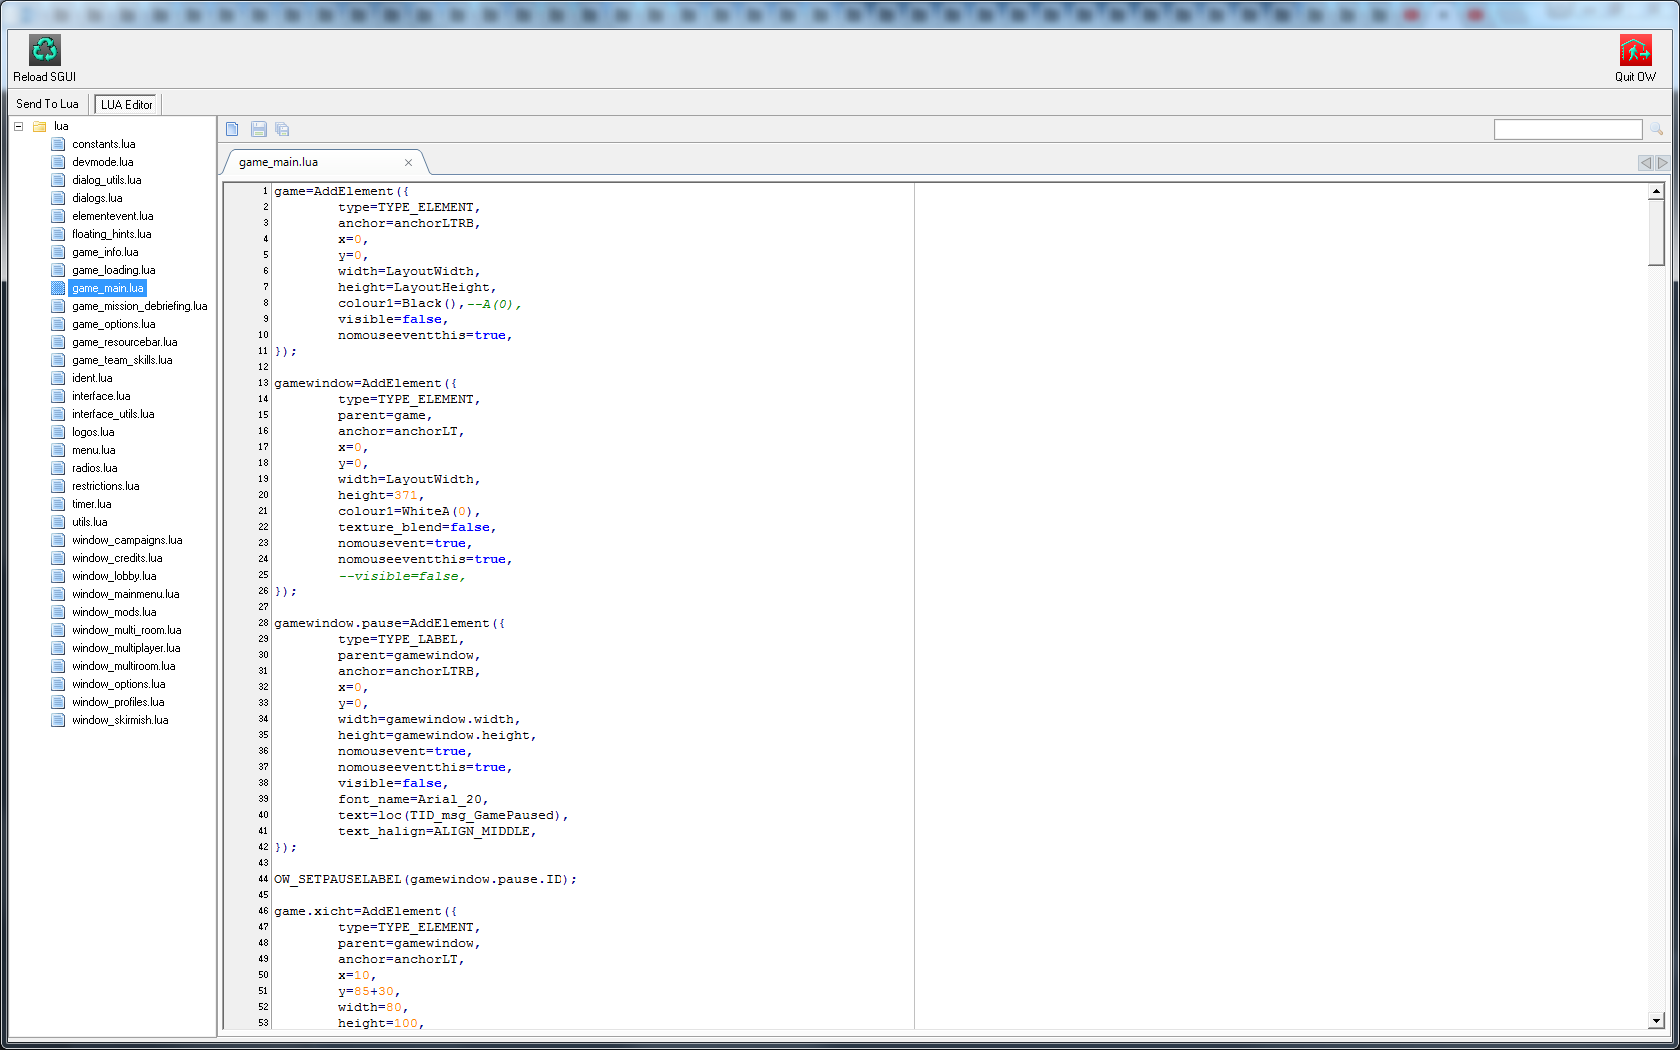Click the editor vertical scrollbar thumb
The image size is (1680, 1050).
coord(1656,232)
